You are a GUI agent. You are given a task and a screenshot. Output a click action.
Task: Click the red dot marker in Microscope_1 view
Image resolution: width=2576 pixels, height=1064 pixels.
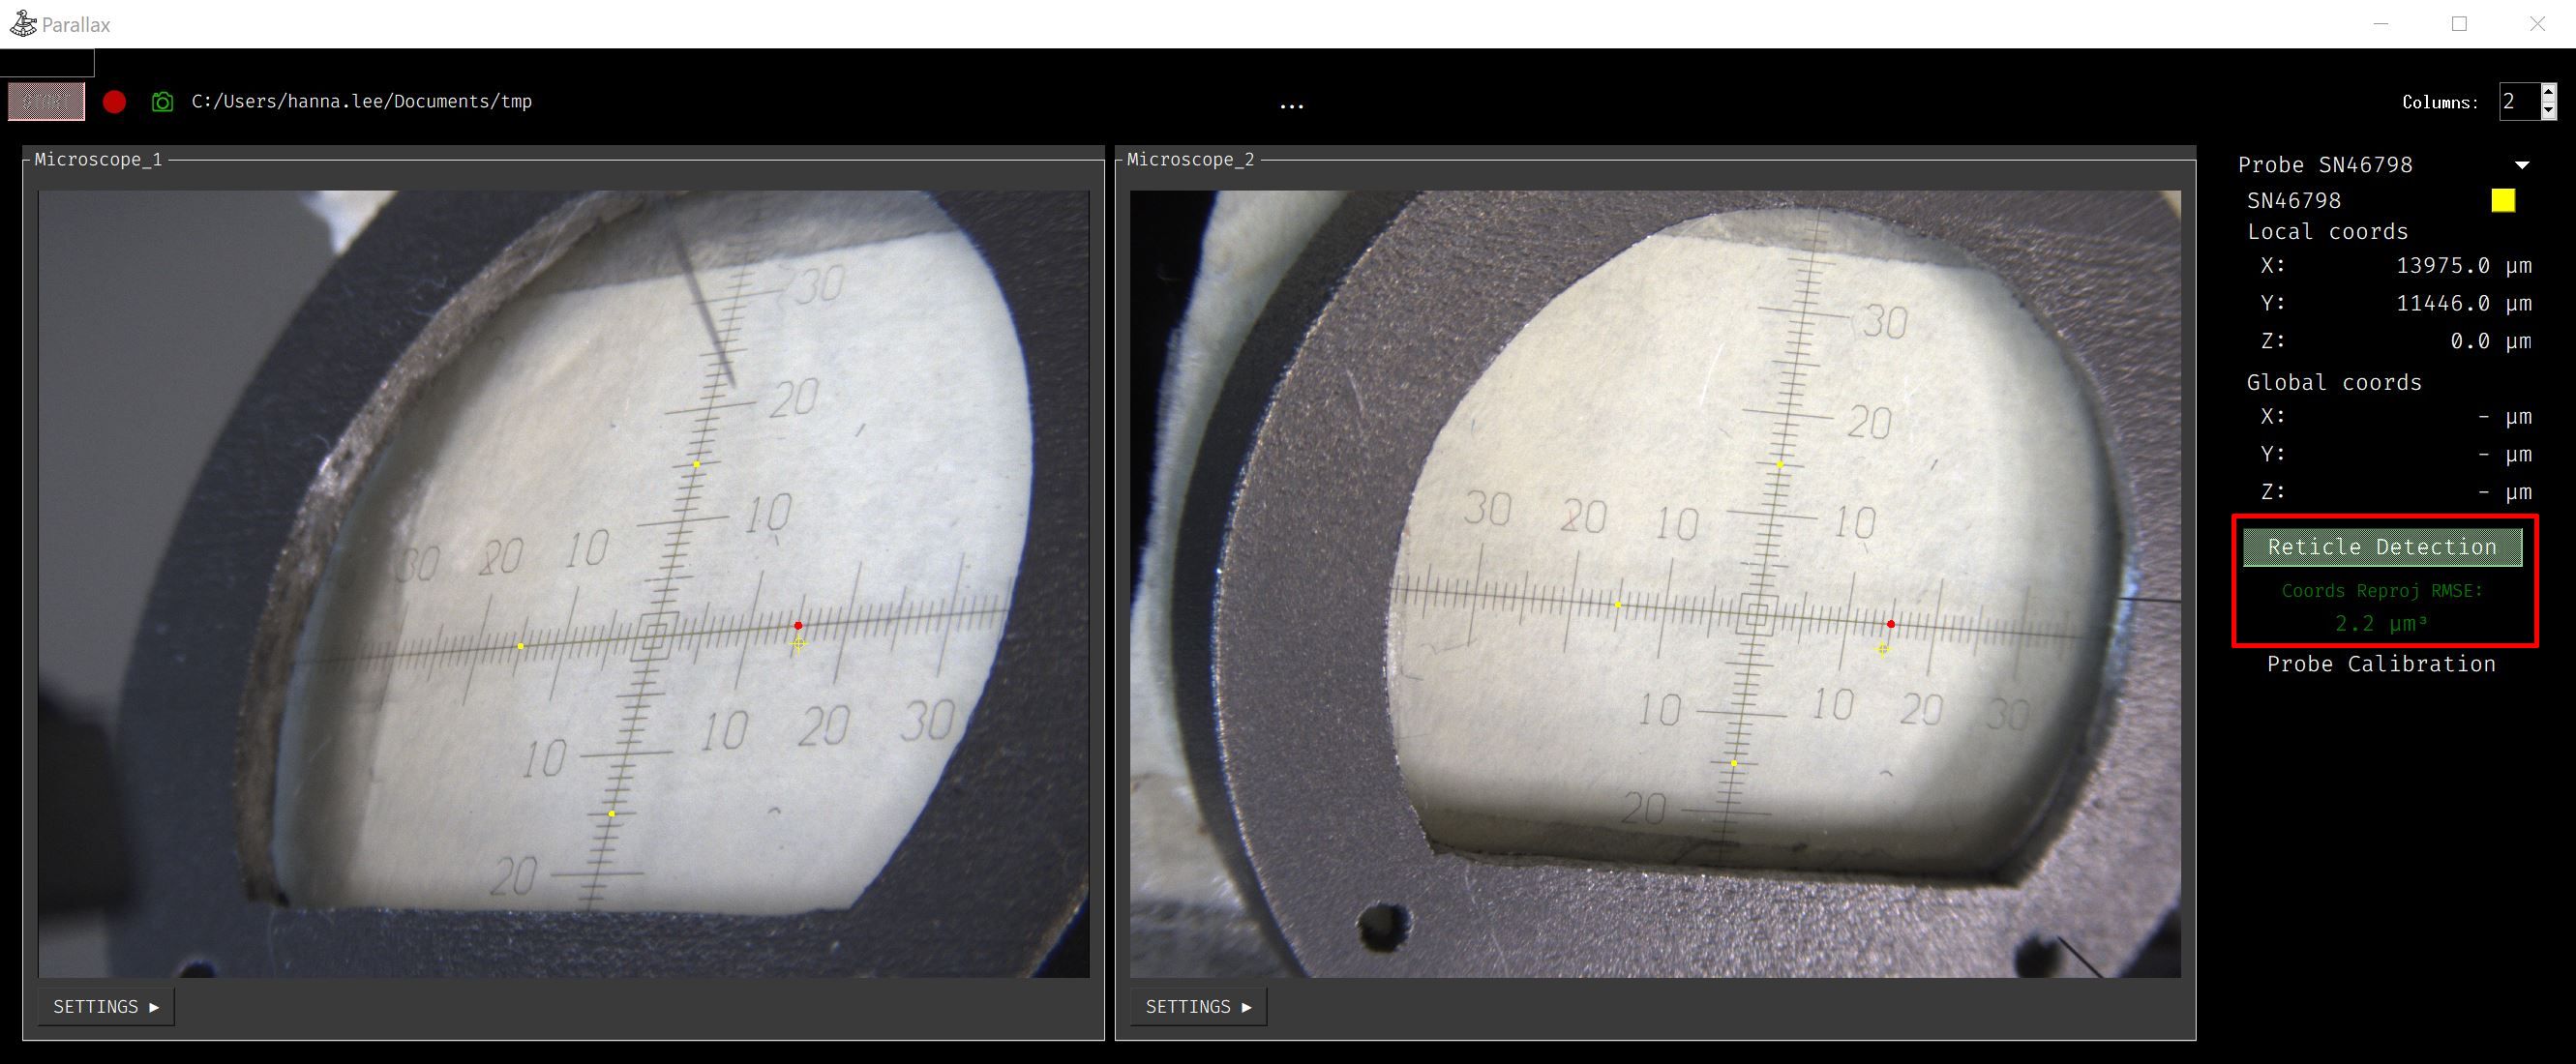798,625
